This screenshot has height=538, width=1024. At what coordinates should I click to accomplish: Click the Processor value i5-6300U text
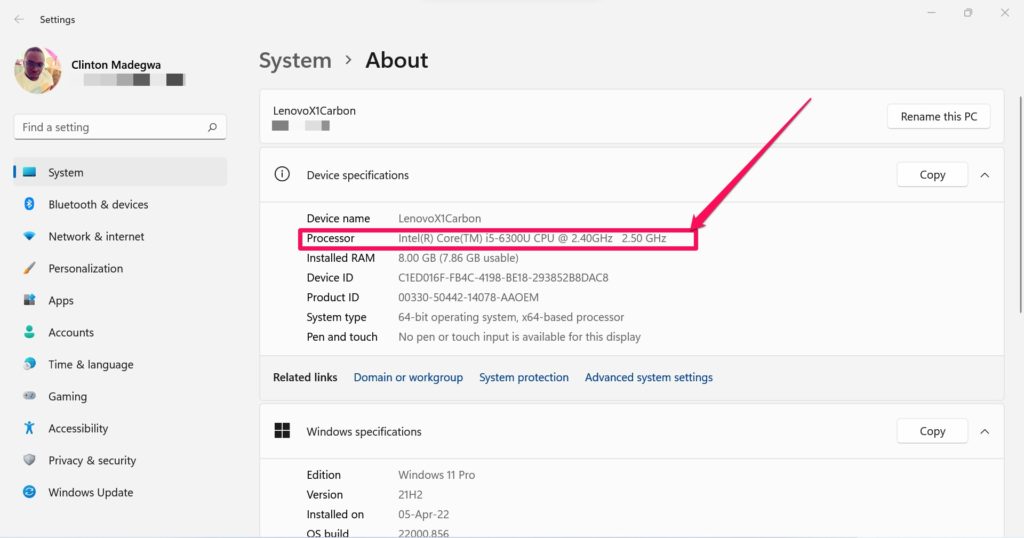click(x=532, y=238)
